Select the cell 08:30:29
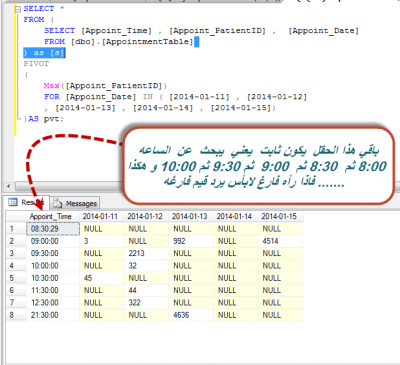400x365 pixels. click(53, 229)
